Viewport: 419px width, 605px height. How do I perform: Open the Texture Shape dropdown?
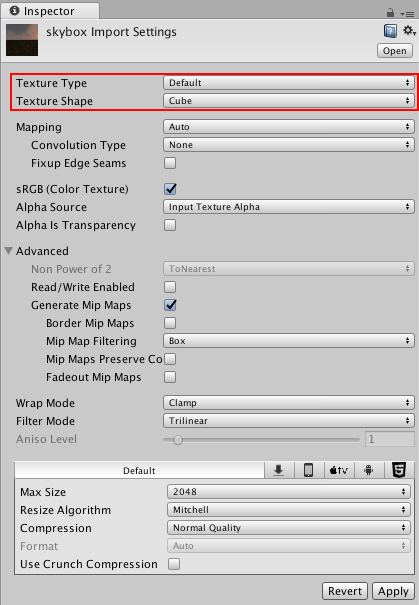(x=289, y=101)
